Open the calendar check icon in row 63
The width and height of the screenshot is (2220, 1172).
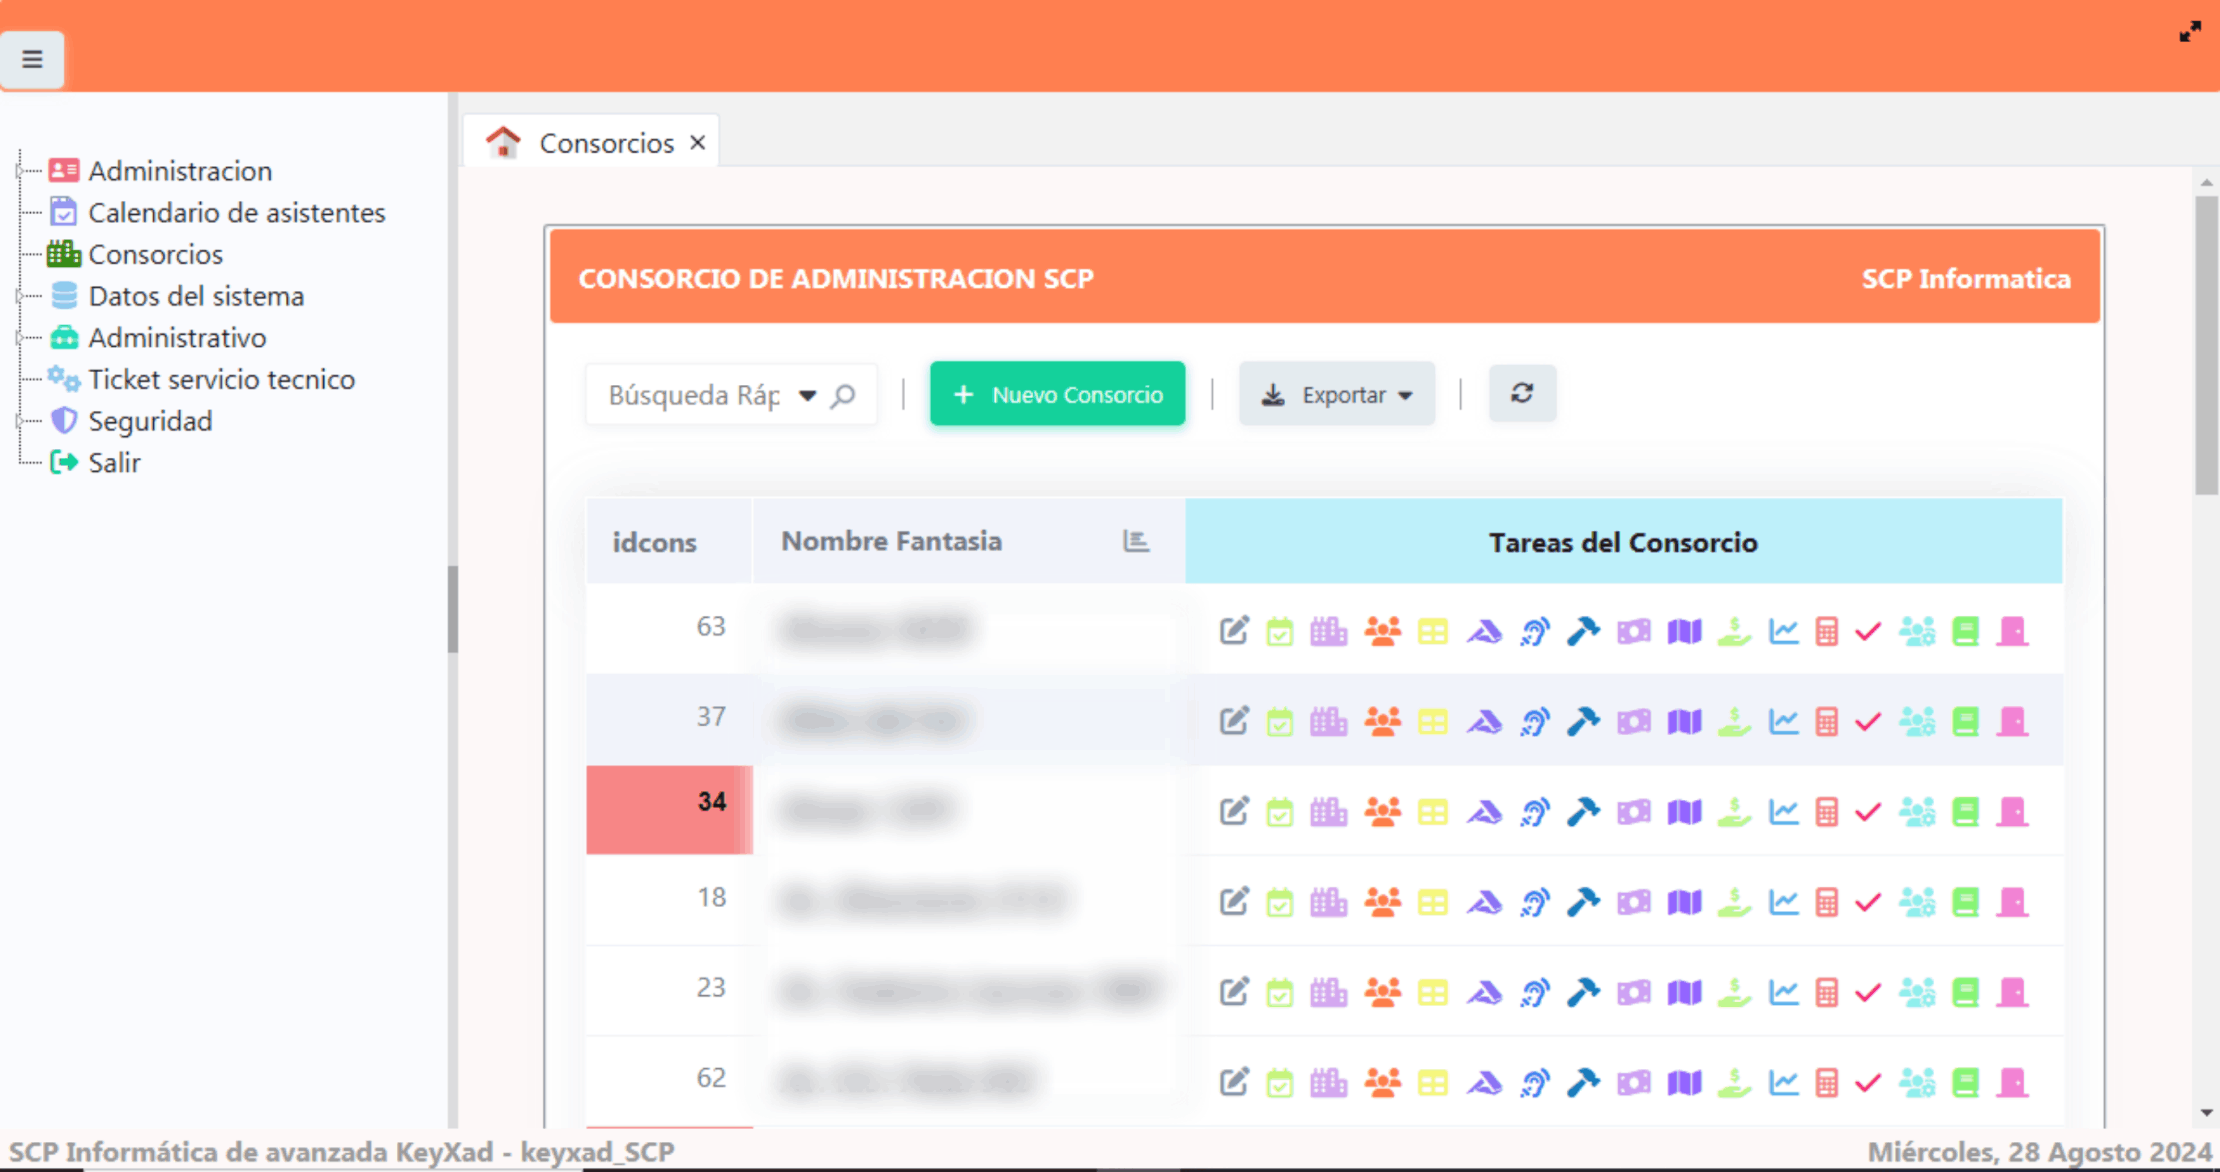[x=1280, y=632]
